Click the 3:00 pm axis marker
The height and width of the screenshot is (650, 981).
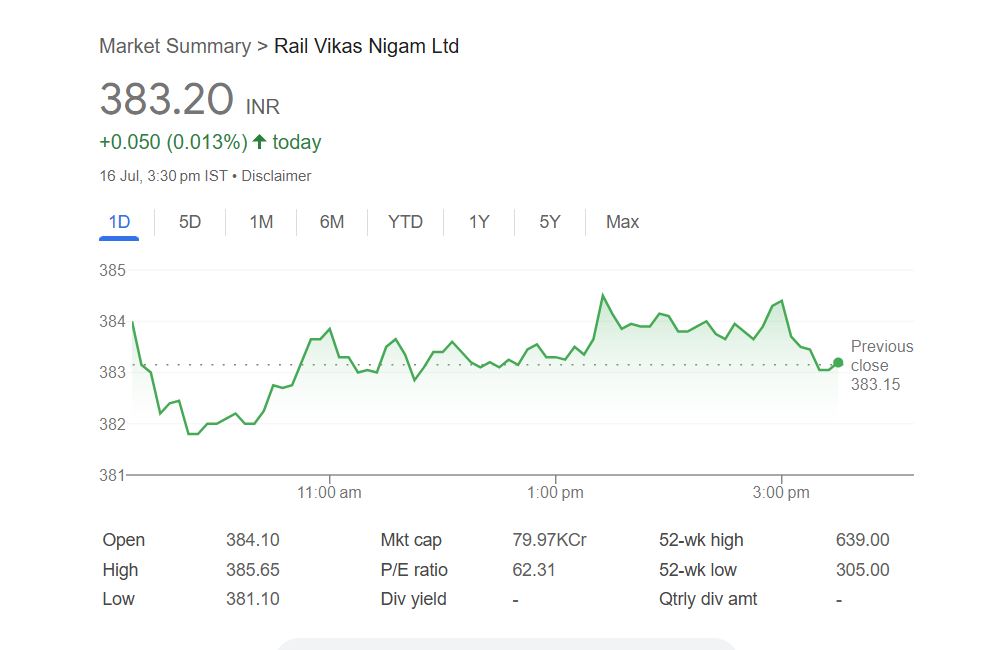[781, 493]
